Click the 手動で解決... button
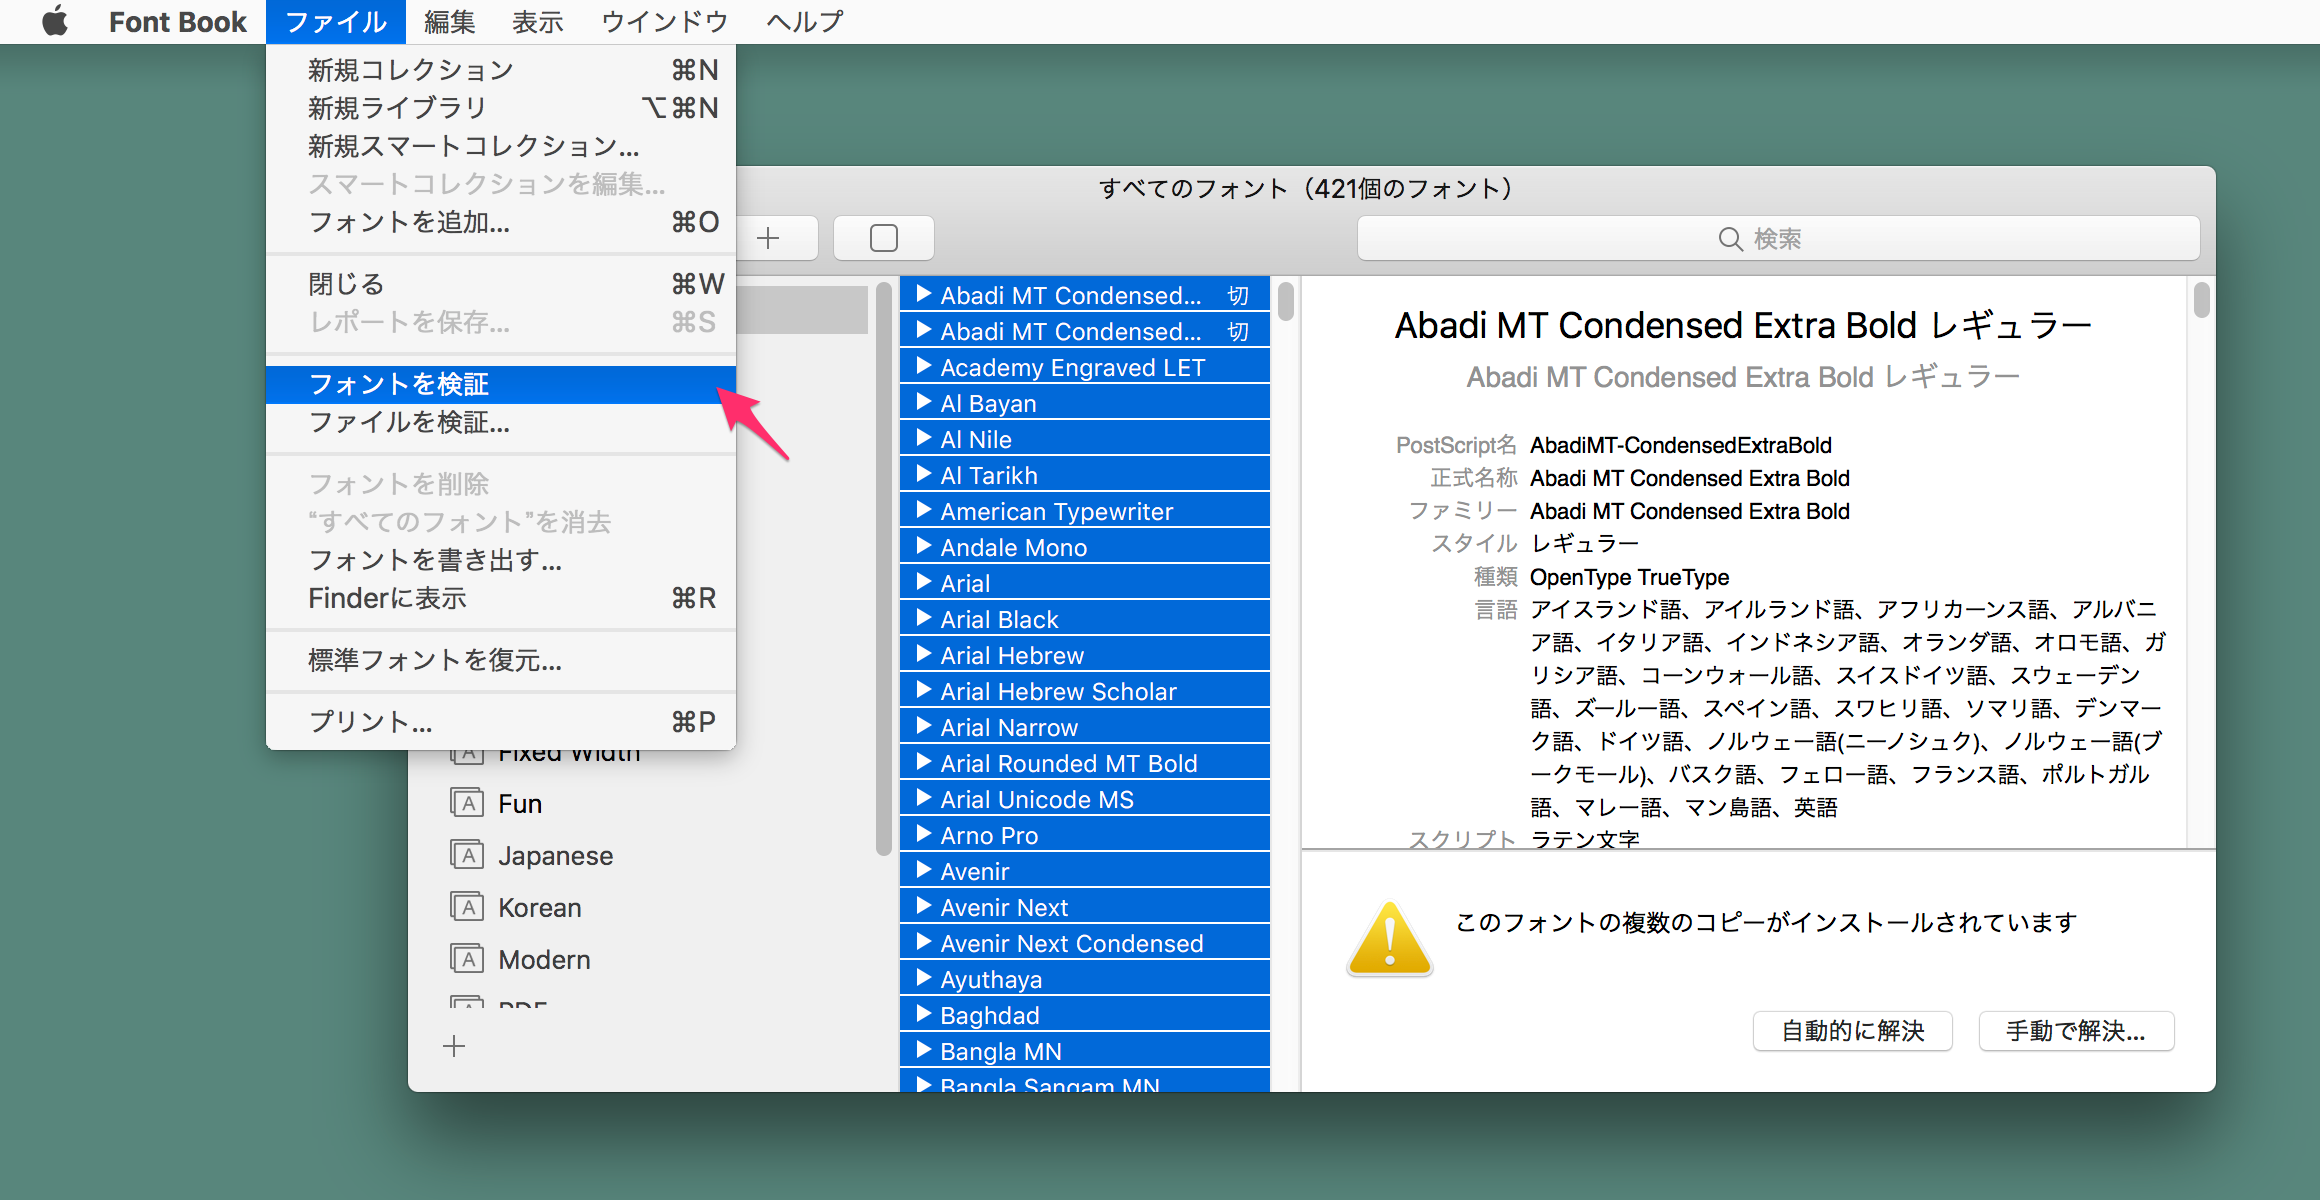 (x=2076, y=1031)
